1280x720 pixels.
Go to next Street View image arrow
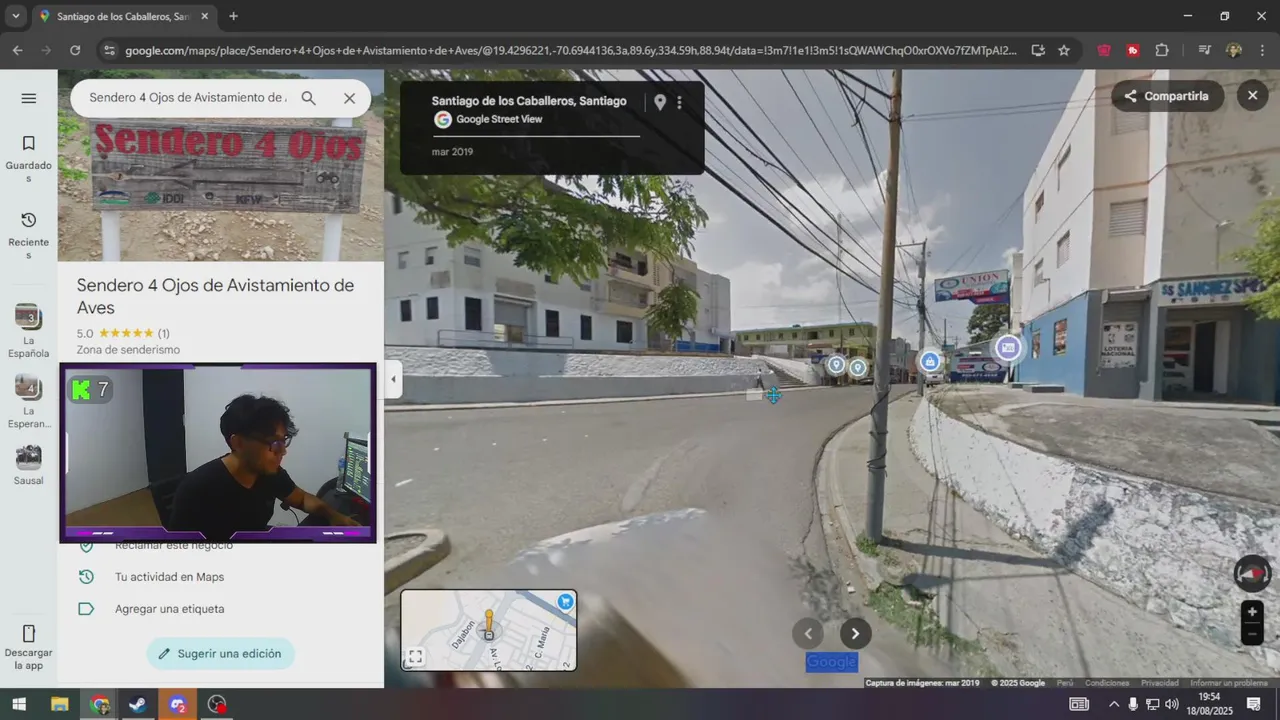(x=855, y=633)
